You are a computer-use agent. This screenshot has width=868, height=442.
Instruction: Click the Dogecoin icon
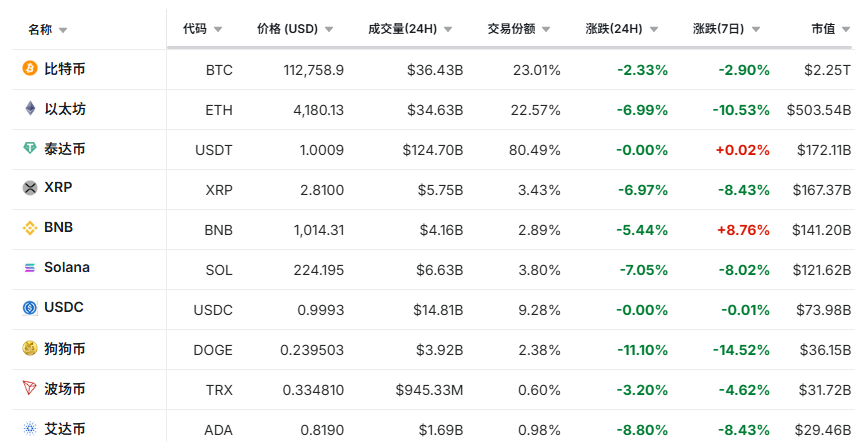pyautogui.click(x=30, y=349)
